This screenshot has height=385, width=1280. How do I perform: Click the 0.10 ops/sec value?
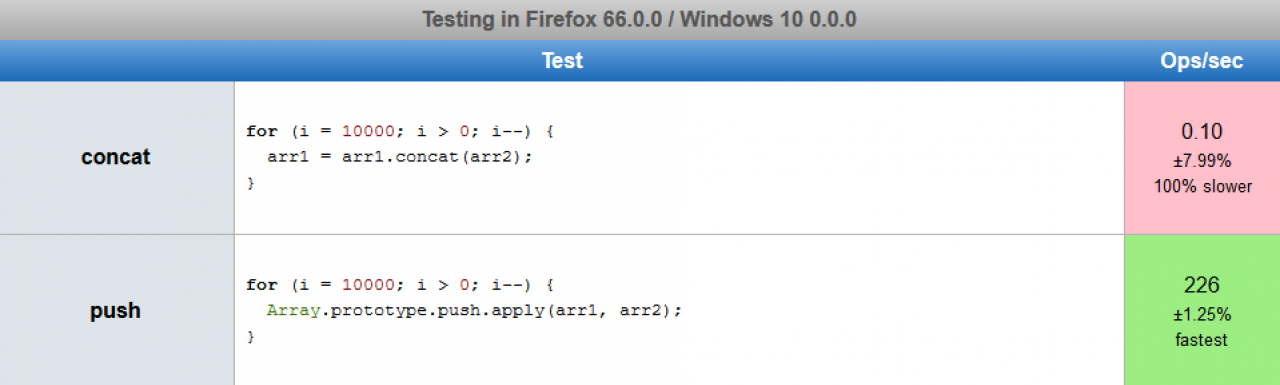[x=1202, y=132]
